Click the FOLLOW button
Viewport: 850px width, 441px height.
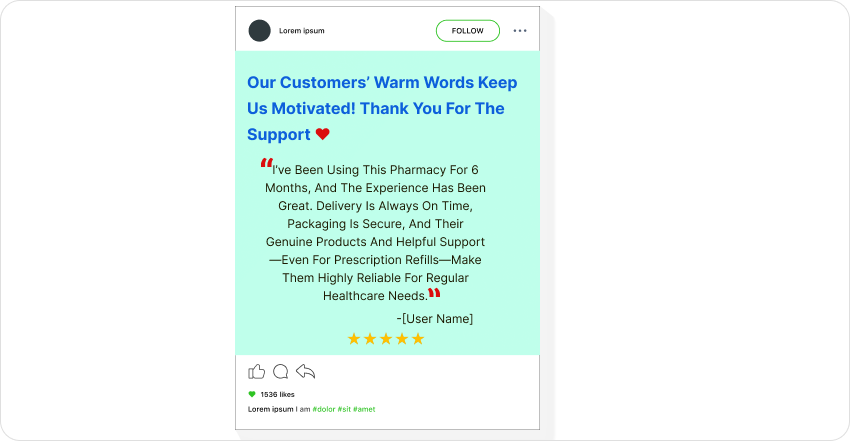point(468,31)
